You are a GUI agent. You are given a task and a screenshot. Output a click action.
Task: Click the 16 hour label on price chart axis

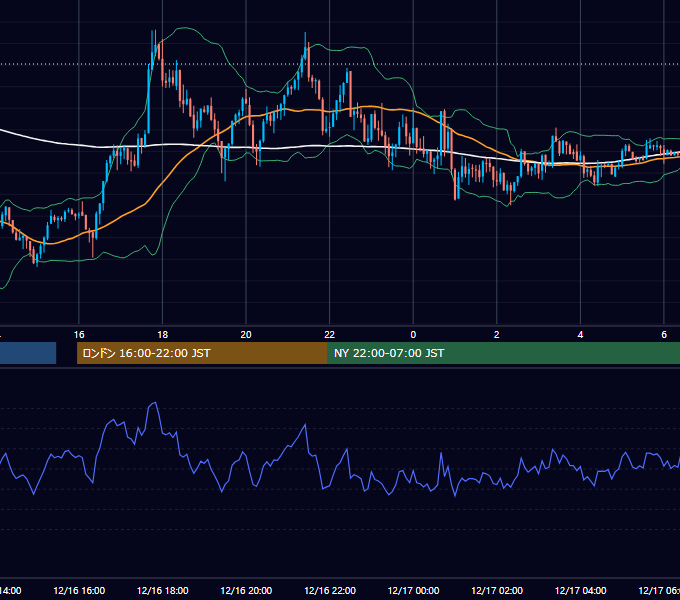point(79,335)
